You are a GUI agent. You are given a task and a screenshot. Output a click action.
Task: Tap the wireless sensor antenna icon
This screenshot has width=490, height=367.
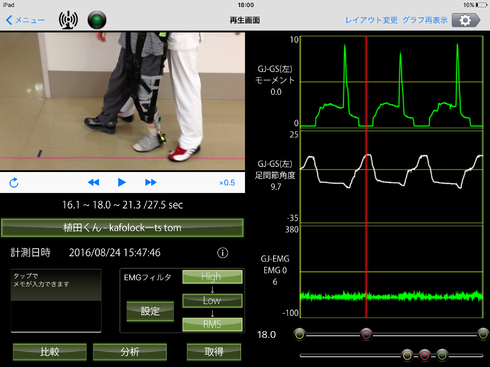(68, 20)
